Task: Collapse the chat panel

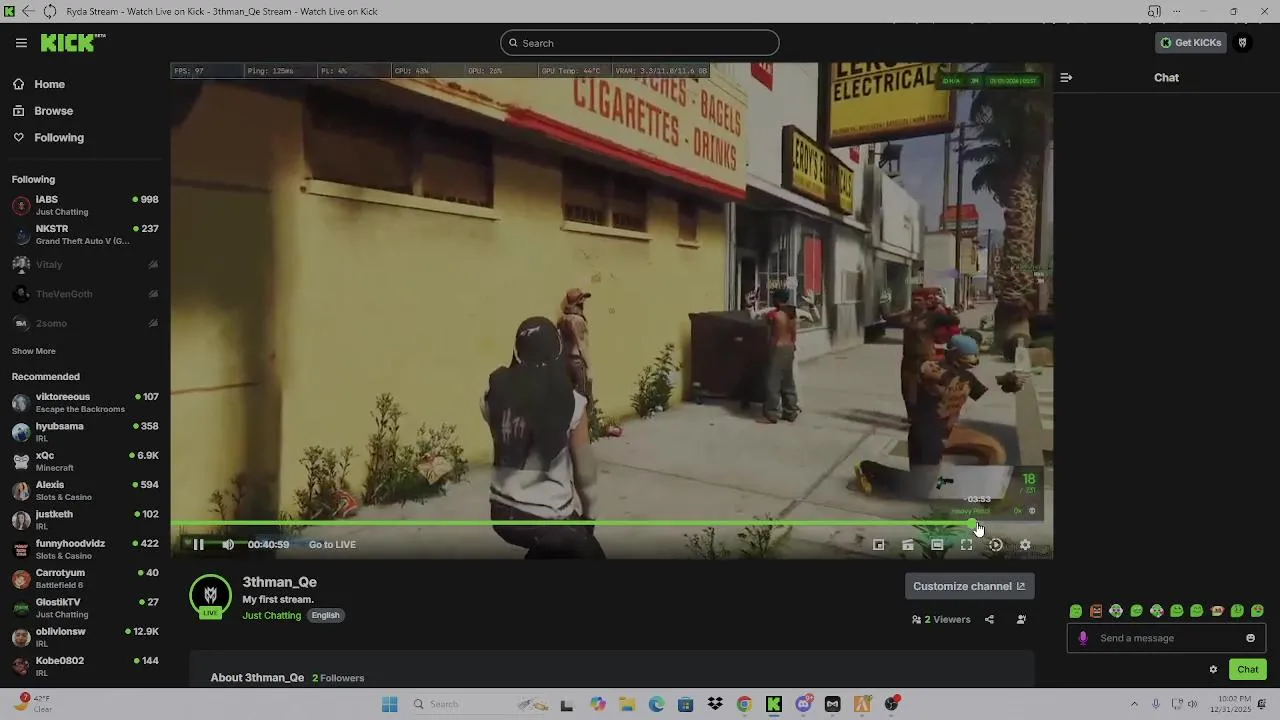Action: click(x=1066, y=78)
